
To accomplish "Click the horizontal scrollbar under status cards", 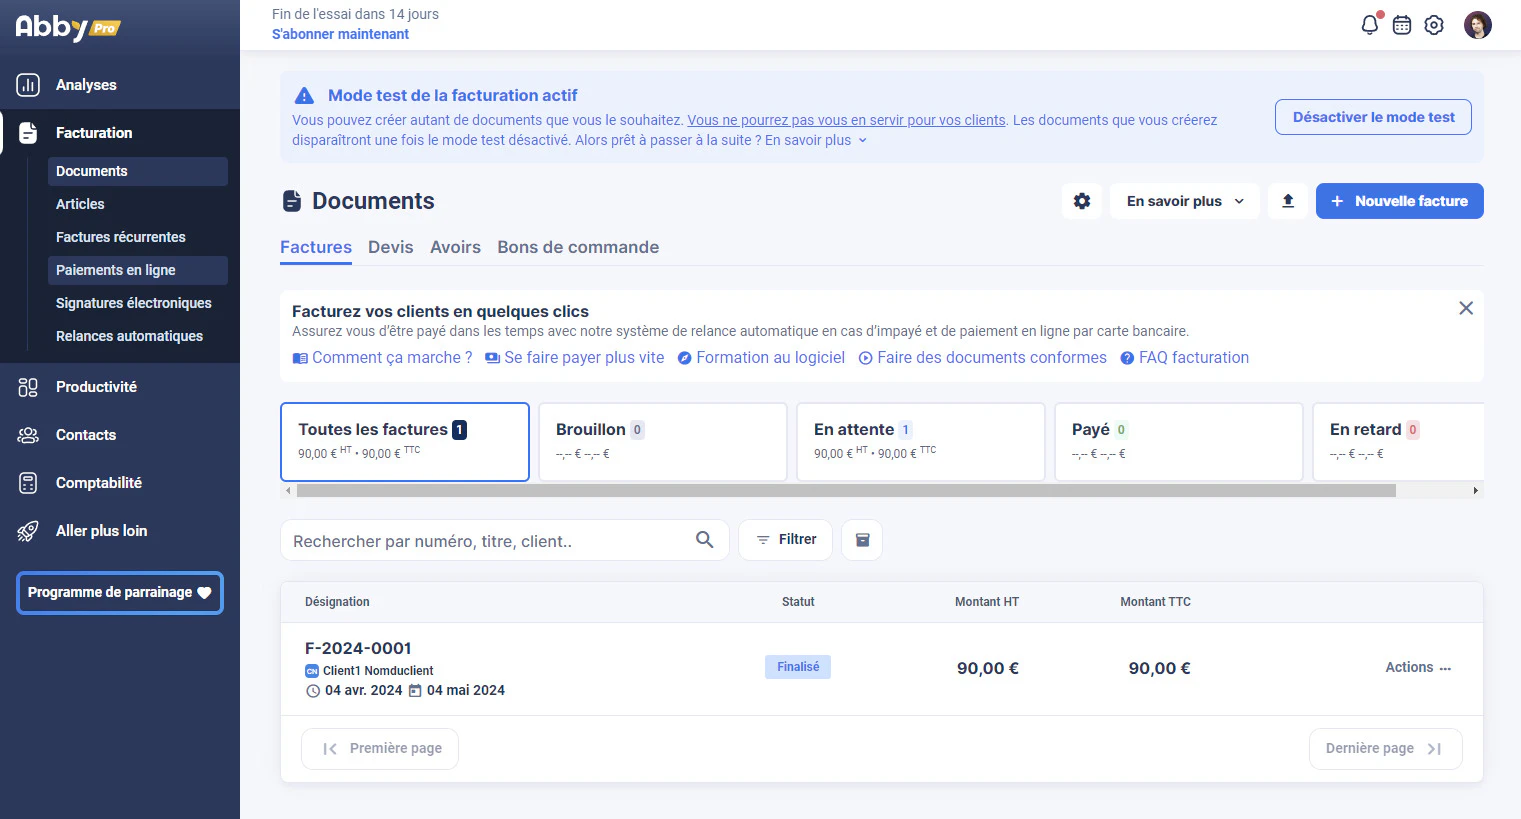I will [846, 491].
